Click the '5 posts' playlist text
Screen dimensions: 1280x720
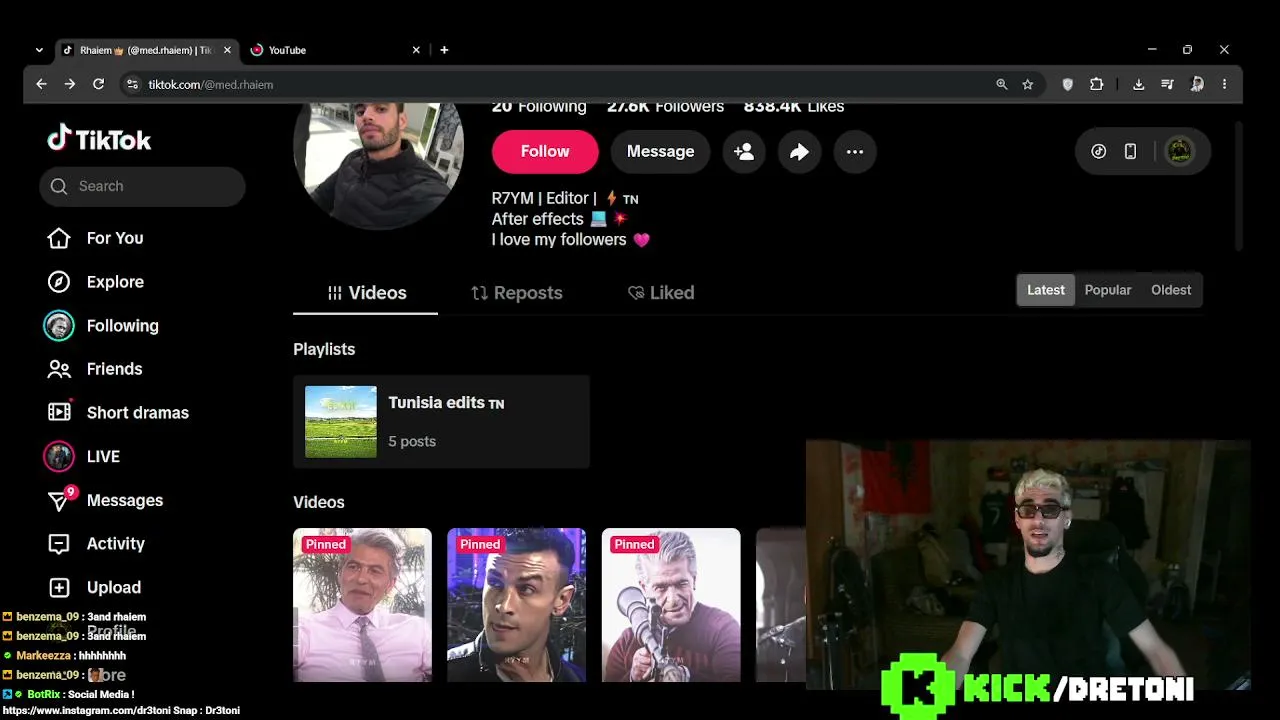[x=412, y=441]
